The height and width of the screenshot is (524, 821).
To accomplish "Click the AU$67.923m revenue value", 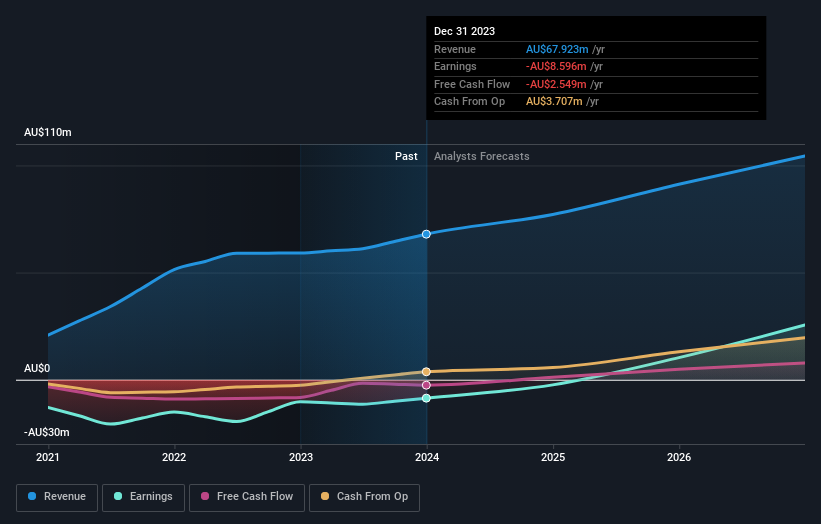I will 557,49.
